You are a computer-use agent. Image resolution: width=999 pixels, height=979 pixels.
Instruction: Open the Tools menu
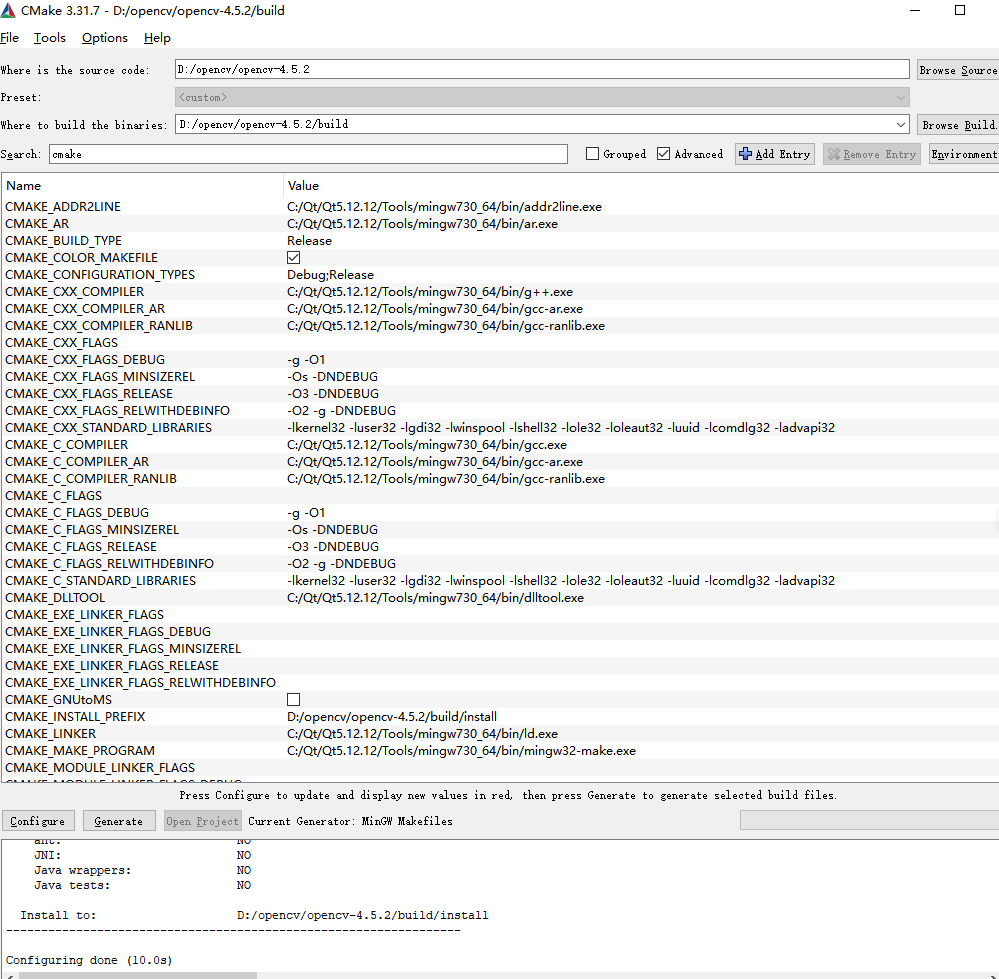(50, 38)
